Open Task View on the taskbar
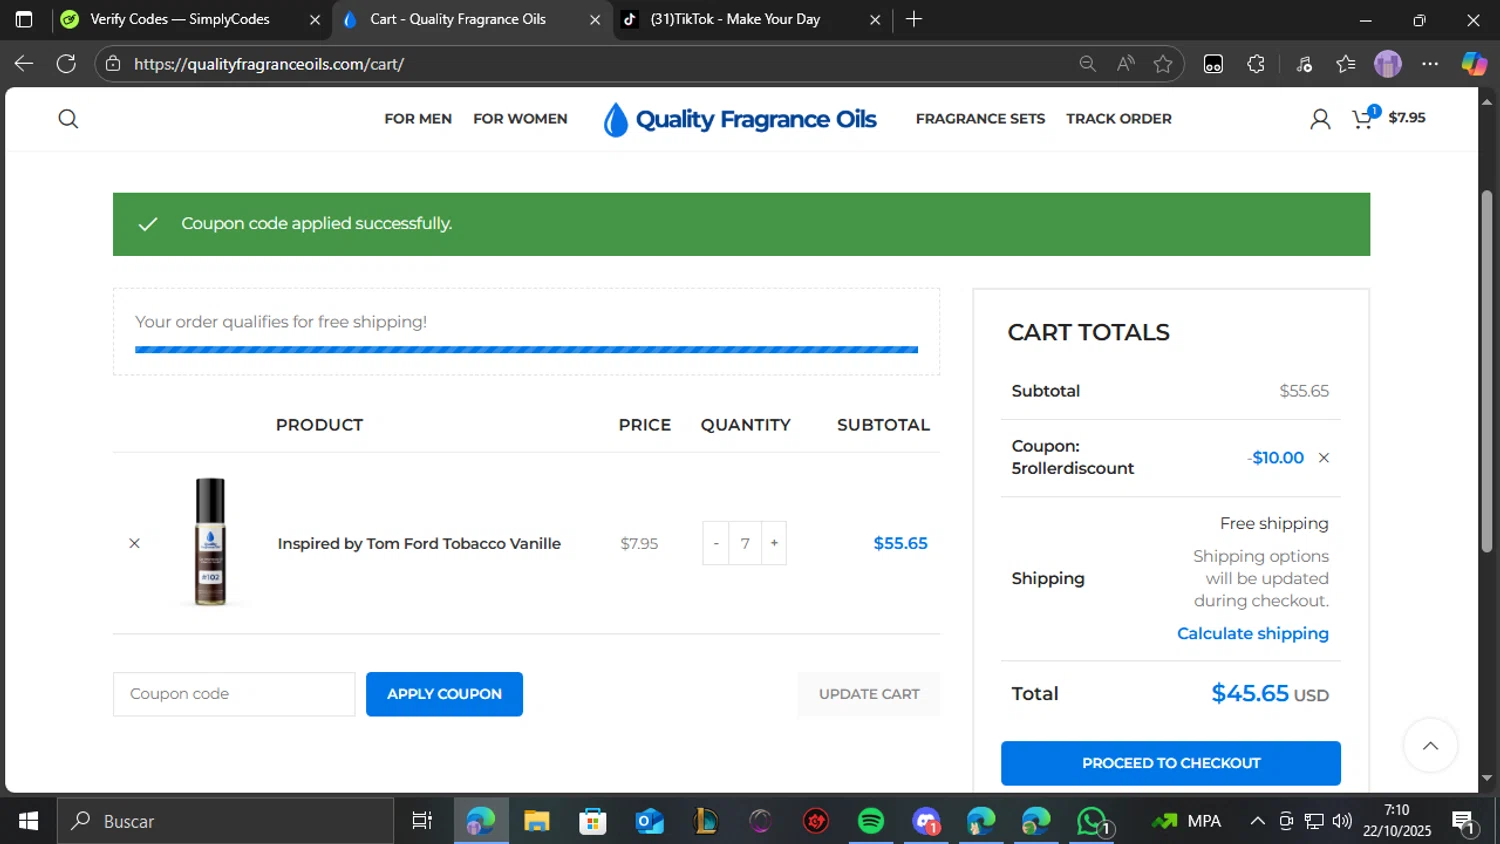 tap(422, 821)
